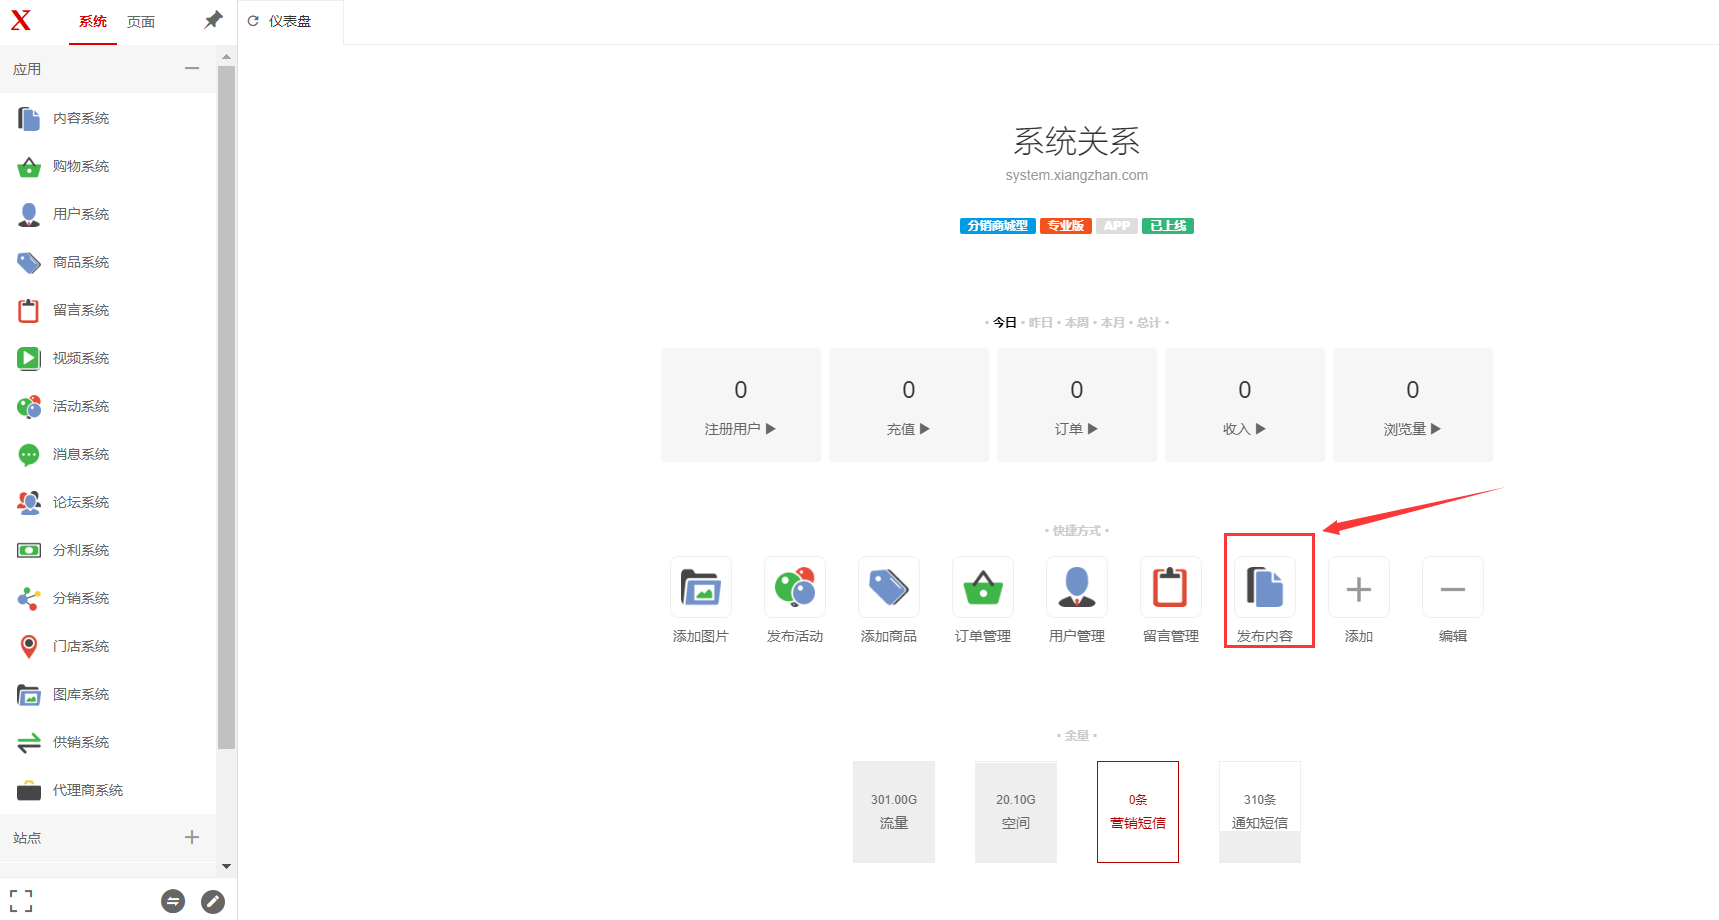This screenshot has height=920, width=1719.
Task: Click the 发布活动 shortcut icon
Action: 794,588
